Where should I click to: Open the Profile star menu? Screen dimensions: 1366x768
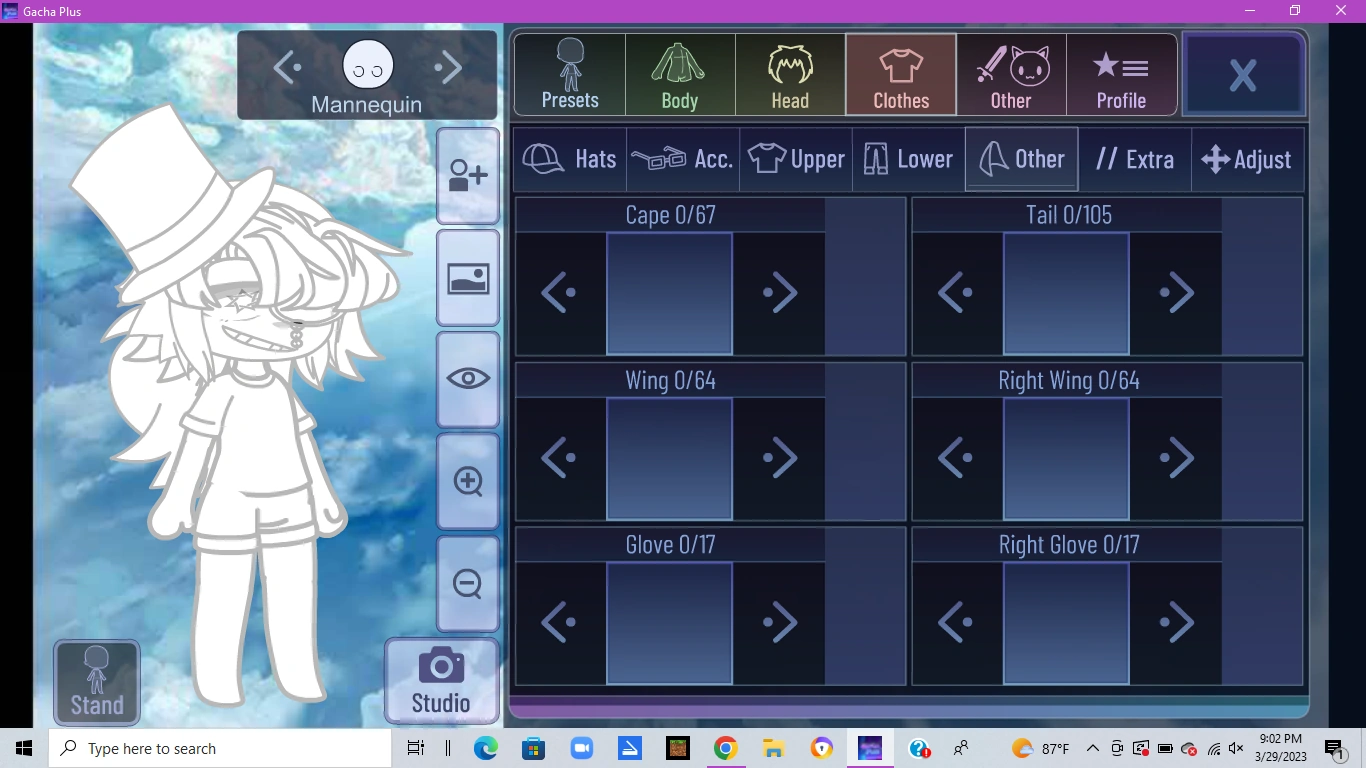[1121, 75]
